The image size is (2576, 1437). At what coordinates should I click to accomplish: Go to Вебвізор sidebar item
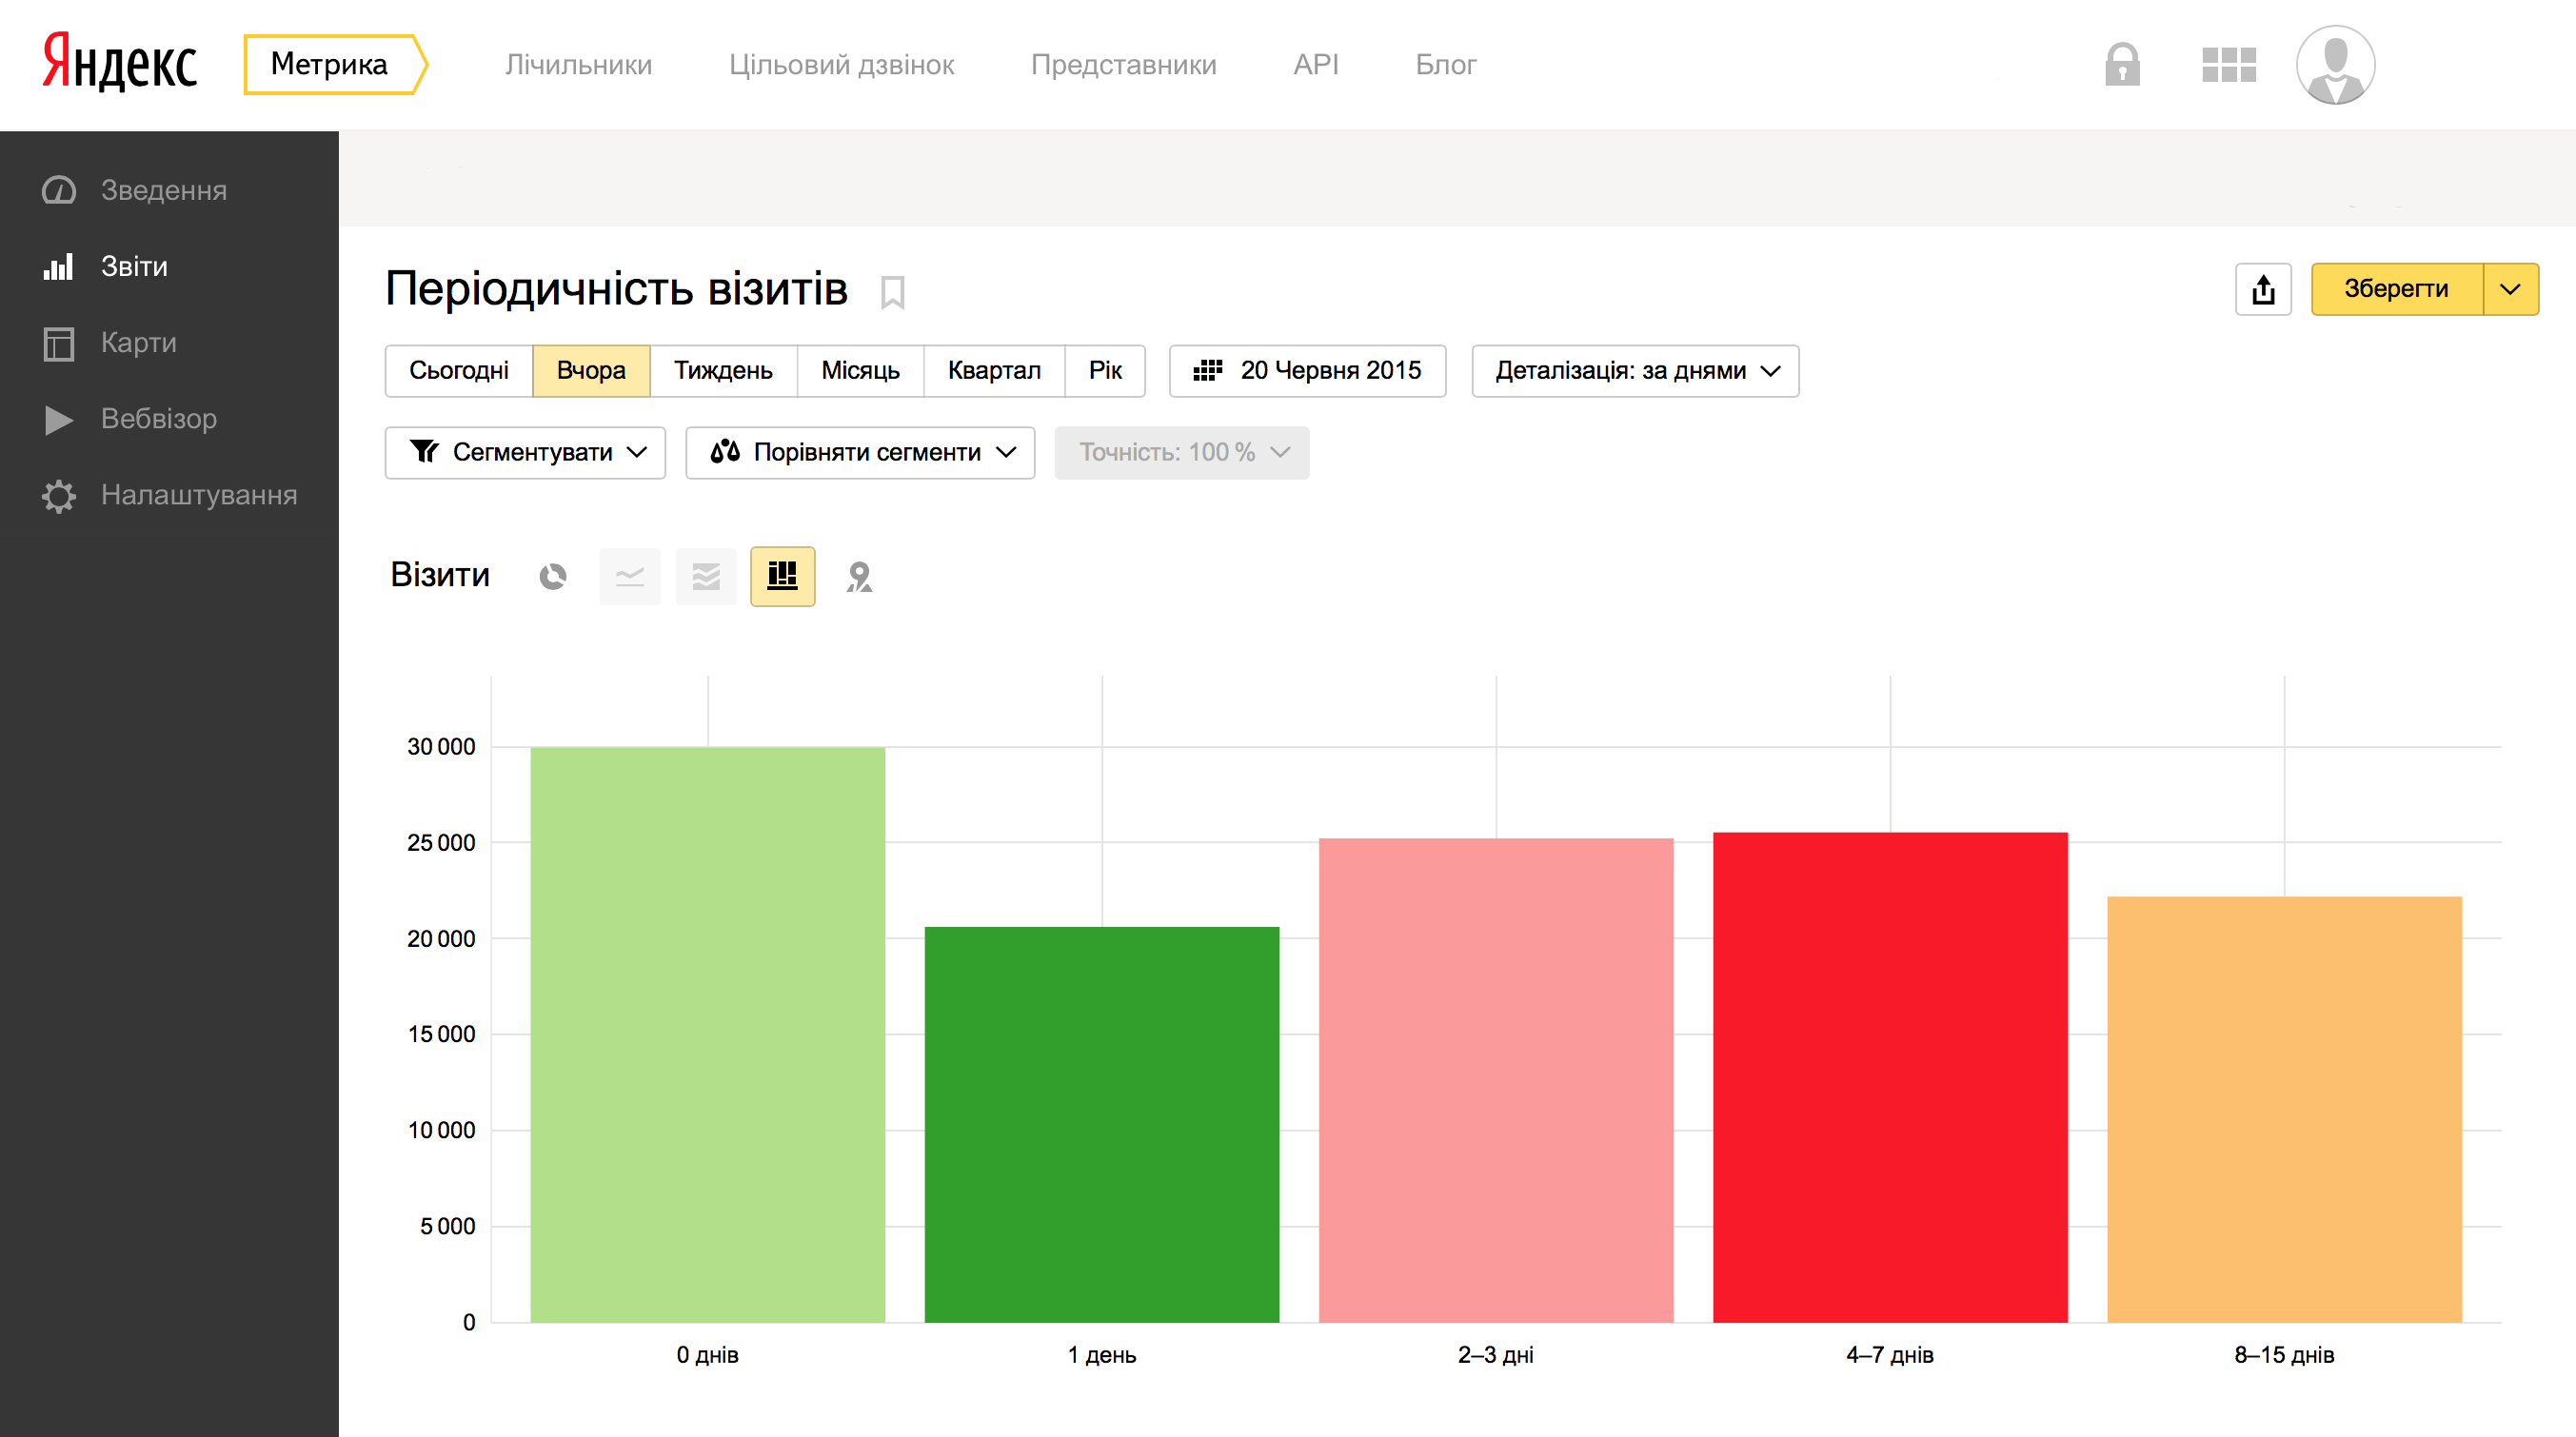coord(158,419)
